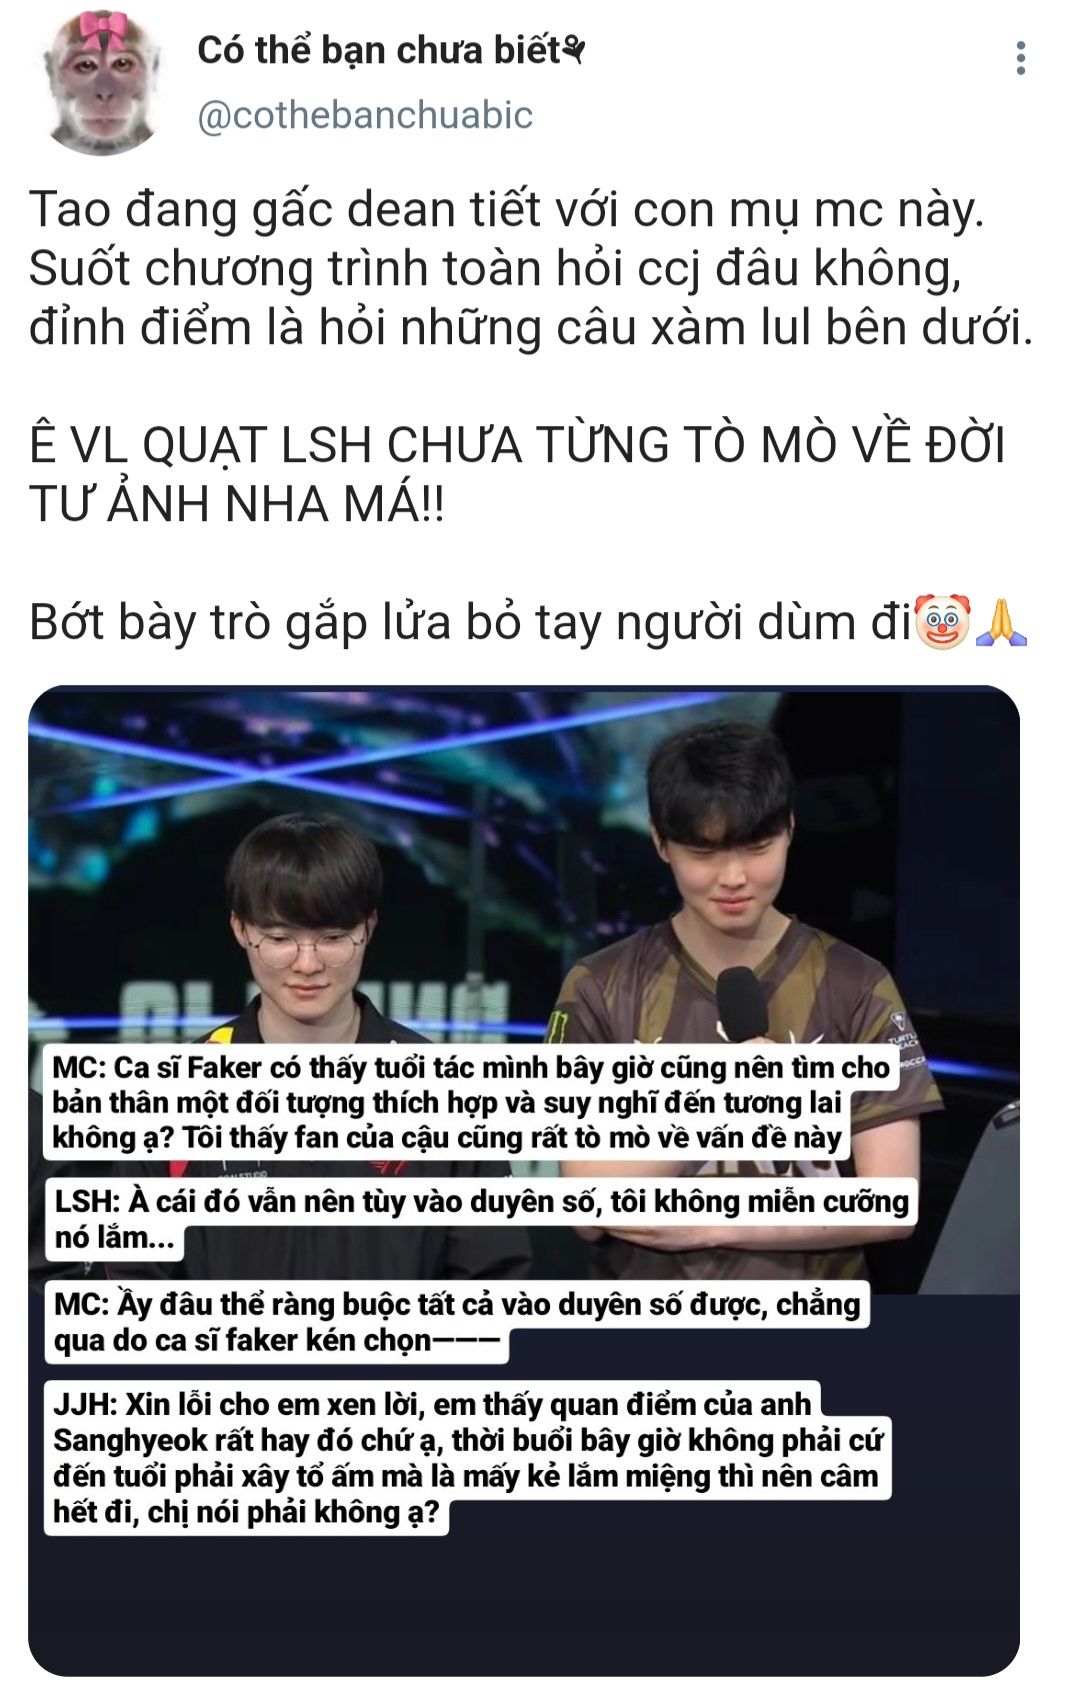Click the clown face emoji

point(942,622)
